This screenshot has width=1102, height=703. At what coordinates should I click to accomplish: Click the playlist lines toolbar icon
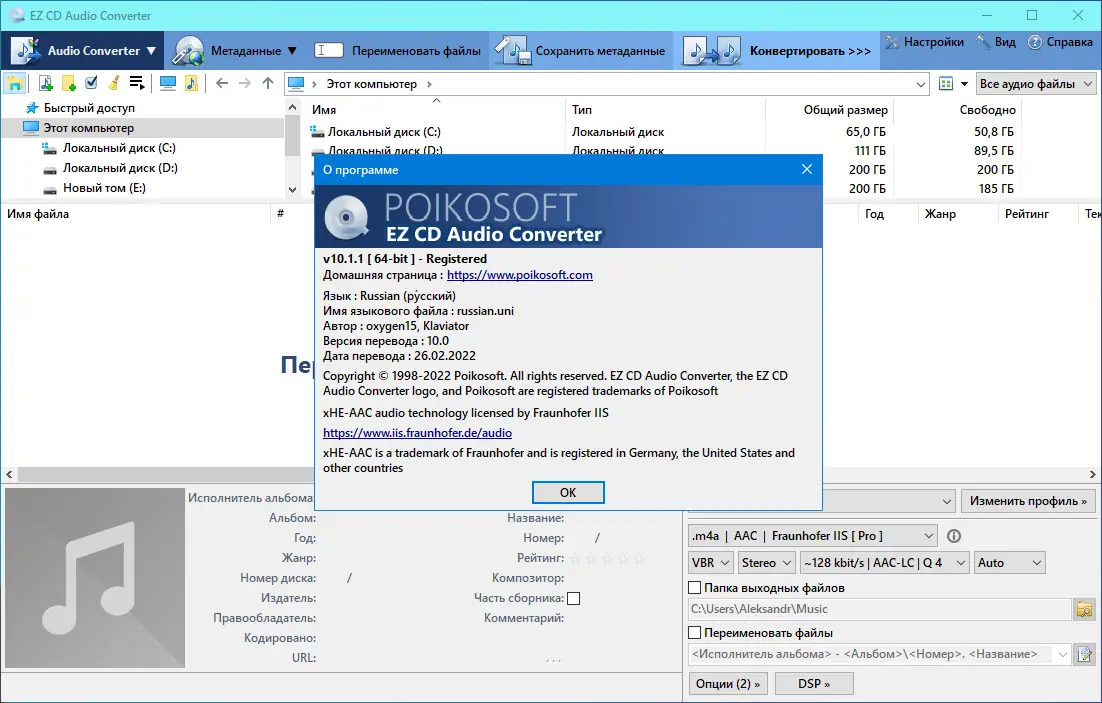[x=137, y=84]
